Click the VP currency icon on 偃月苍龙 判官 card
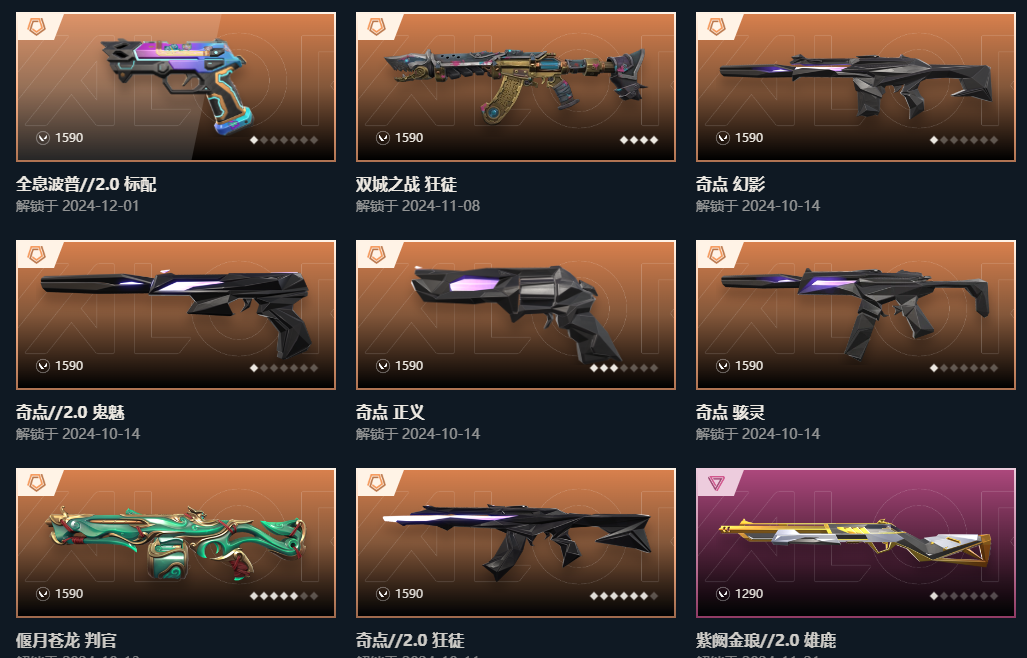1027x658 pixels. (x=43, y=594)
